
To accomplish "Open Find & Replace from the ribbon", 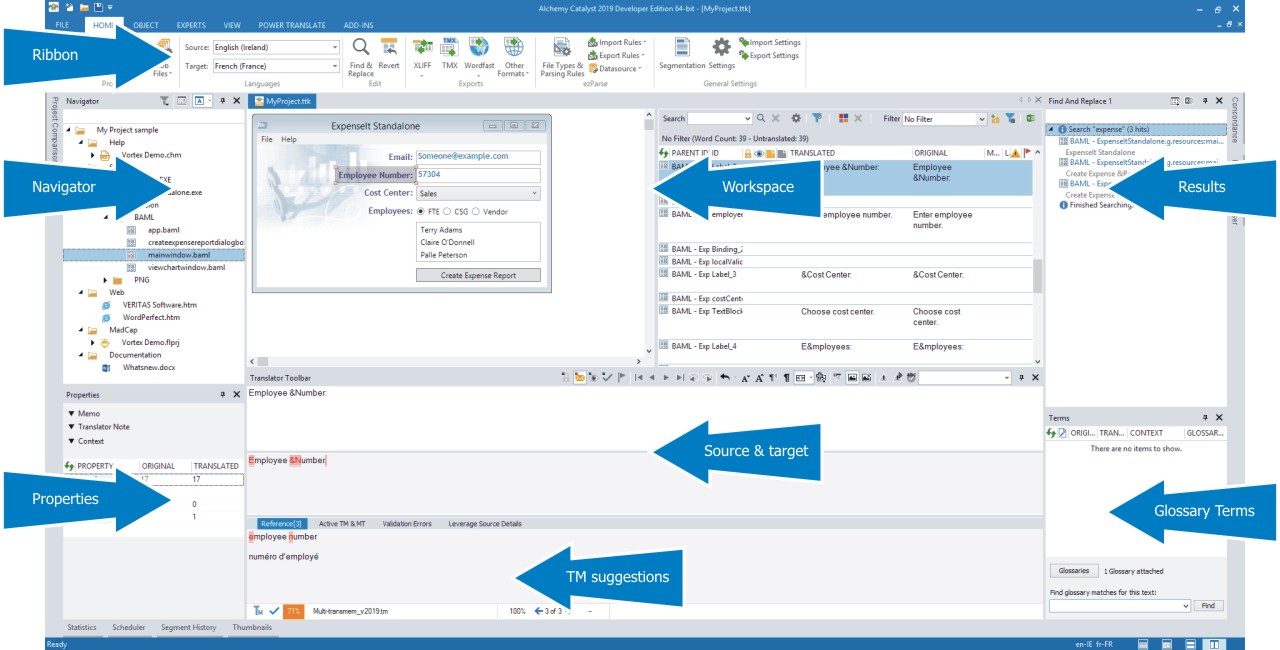I will click(x=360, y=55).
